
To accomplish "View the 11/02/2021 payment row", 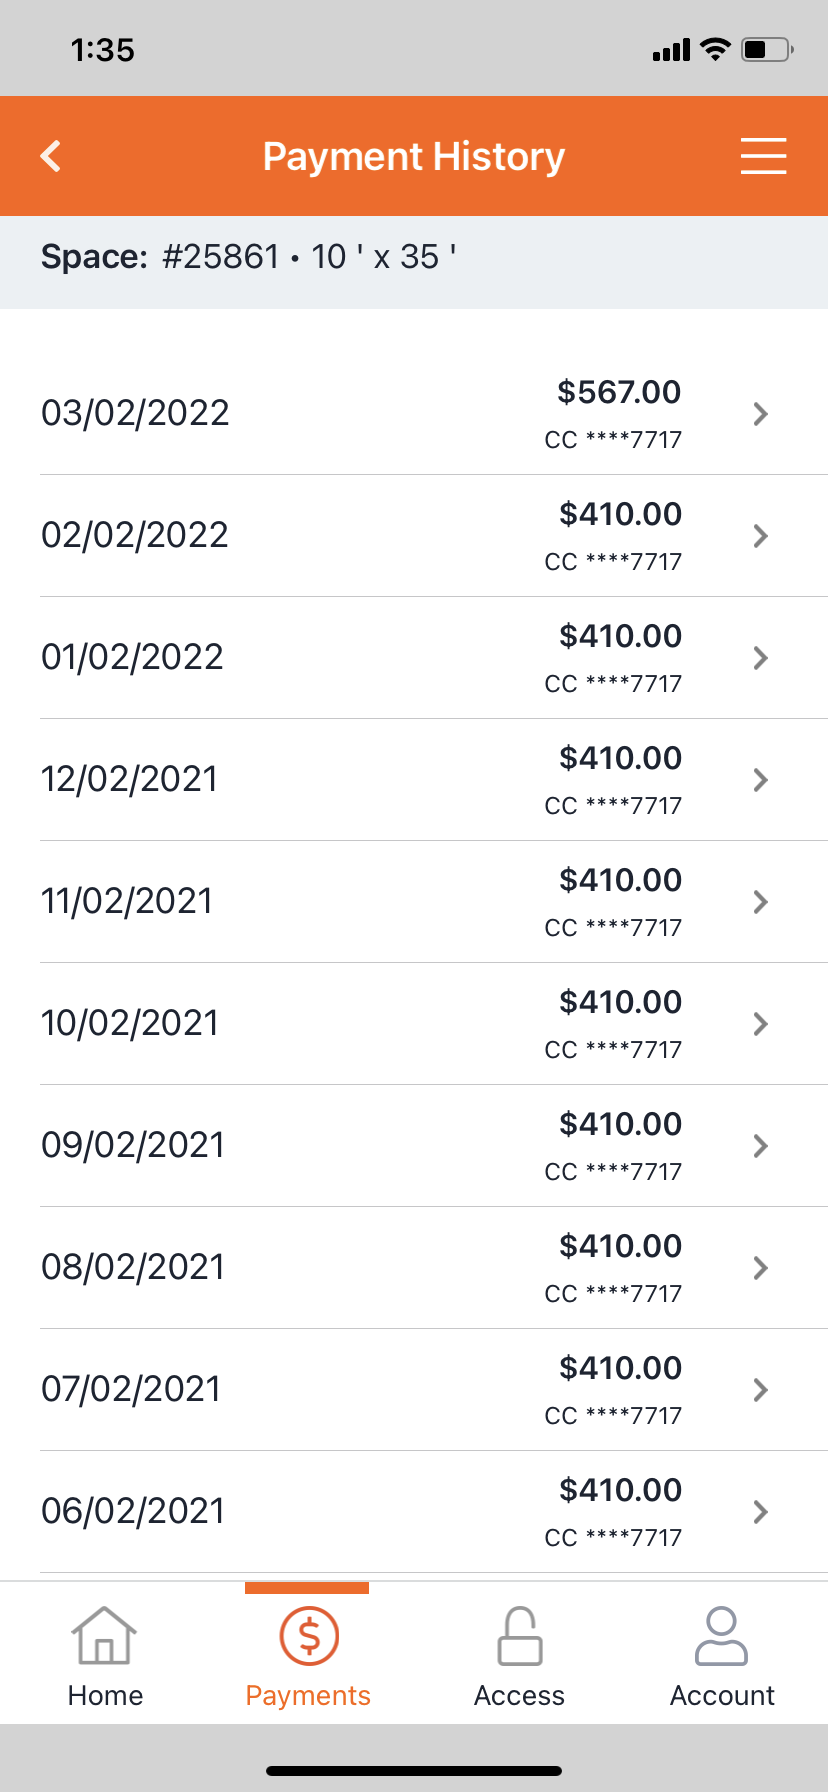I will 400,902.
